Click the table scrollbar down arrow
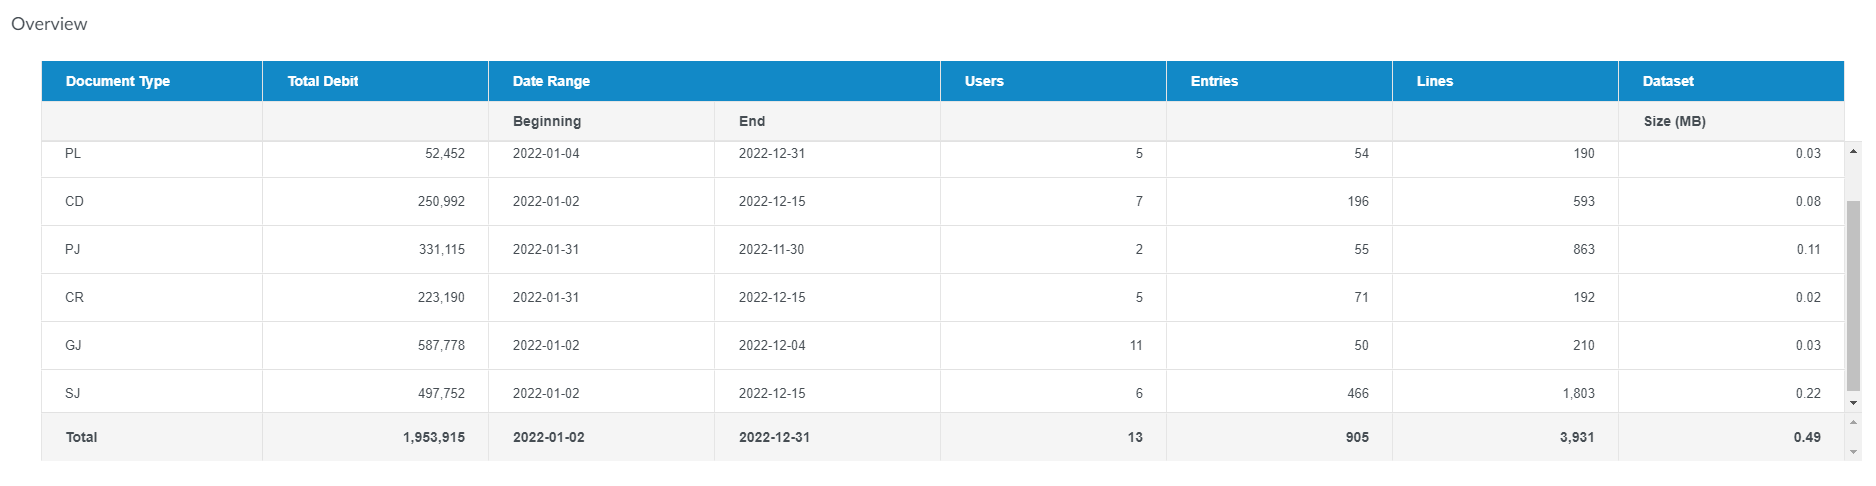 (x=1853, y=403)
